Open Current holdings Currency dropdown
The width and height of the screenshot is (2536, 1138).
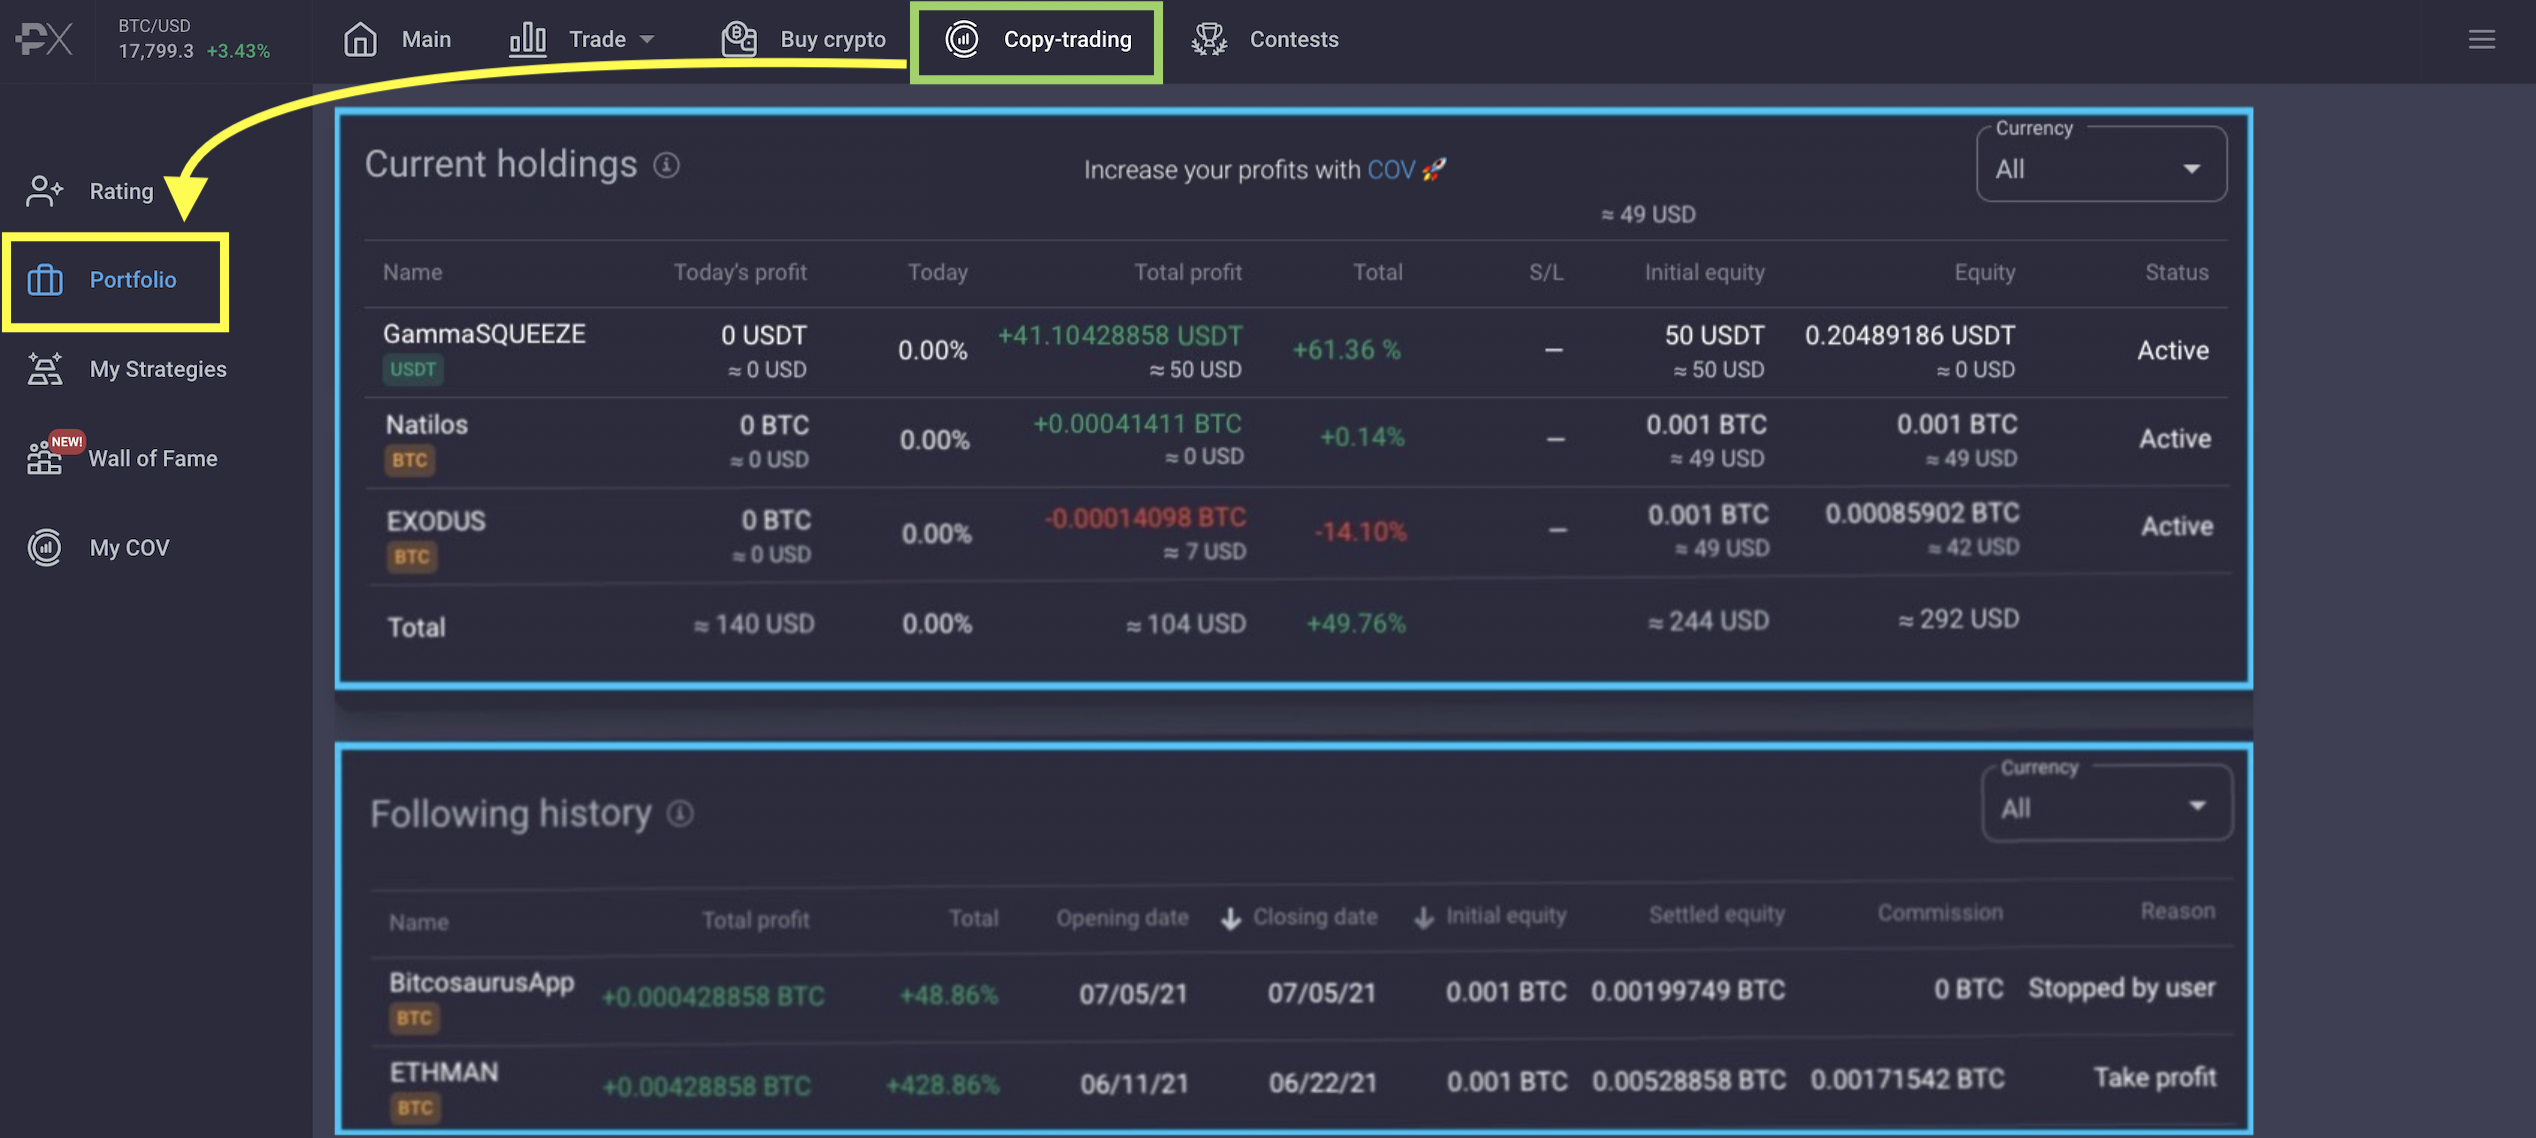pyautogui.click(x=2101, y=169)
